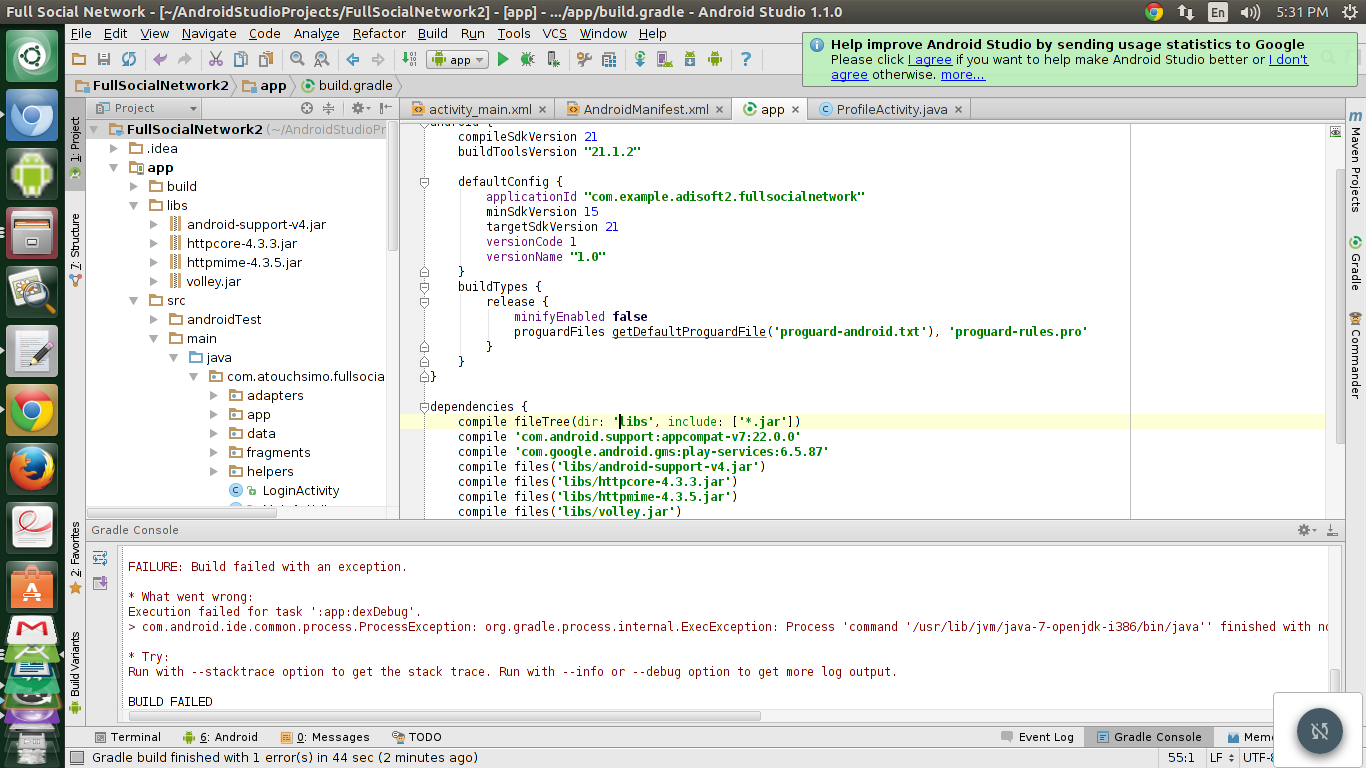Click the Undo arrow icon

point(160,60)
